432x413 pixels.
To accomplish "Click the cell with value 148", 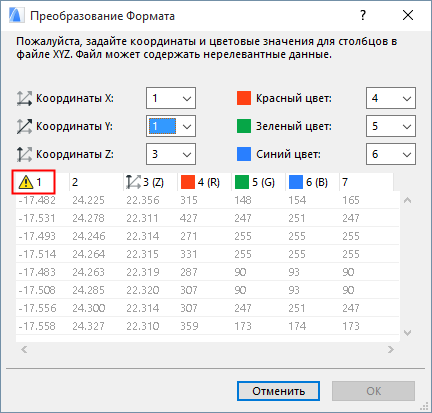I will coord(243,200).
